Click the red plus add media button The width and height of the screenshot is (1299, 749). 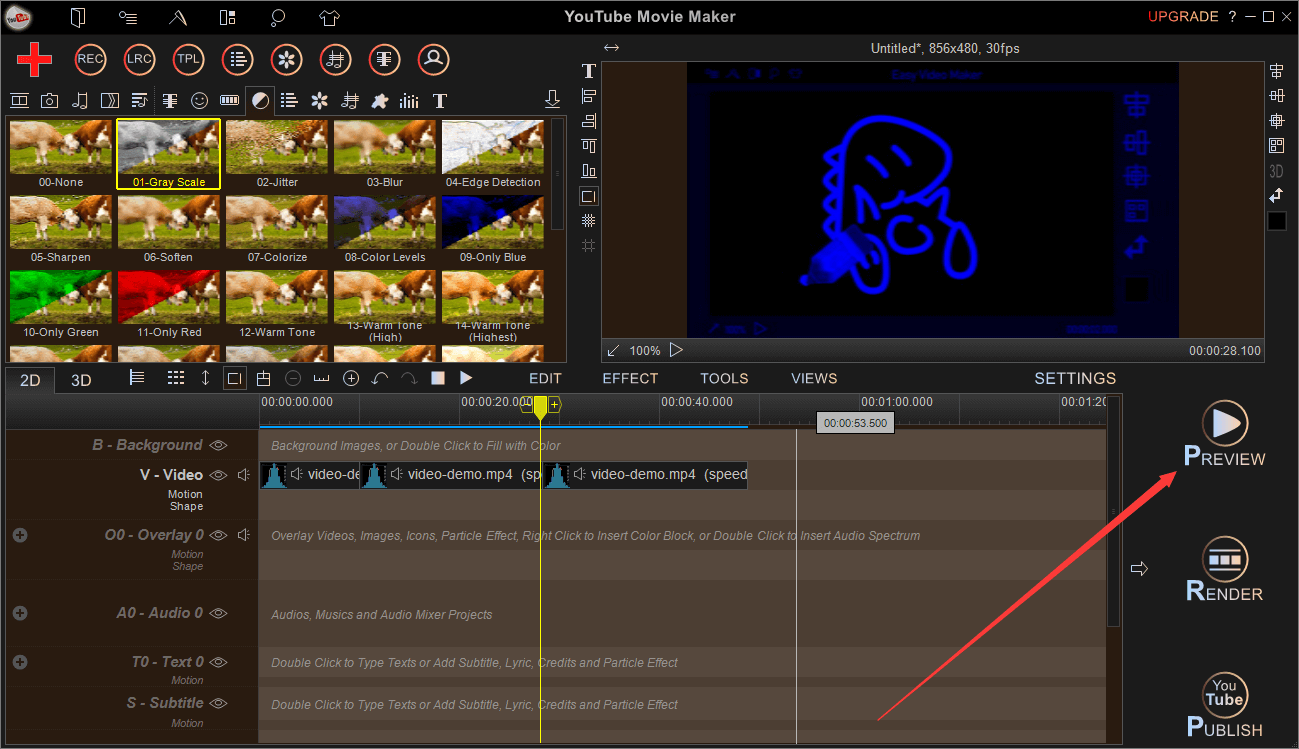tap(34, 60)
